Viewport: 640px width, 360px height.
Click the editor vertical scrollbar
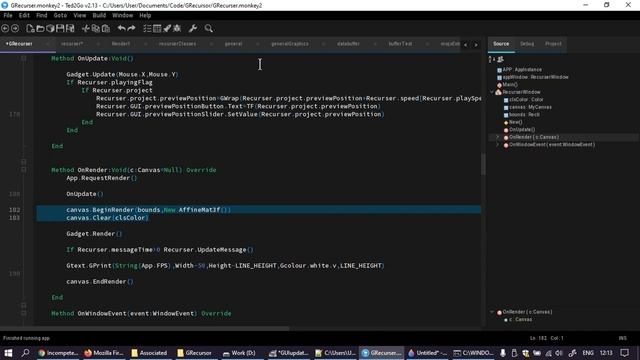tap(483, 164)
